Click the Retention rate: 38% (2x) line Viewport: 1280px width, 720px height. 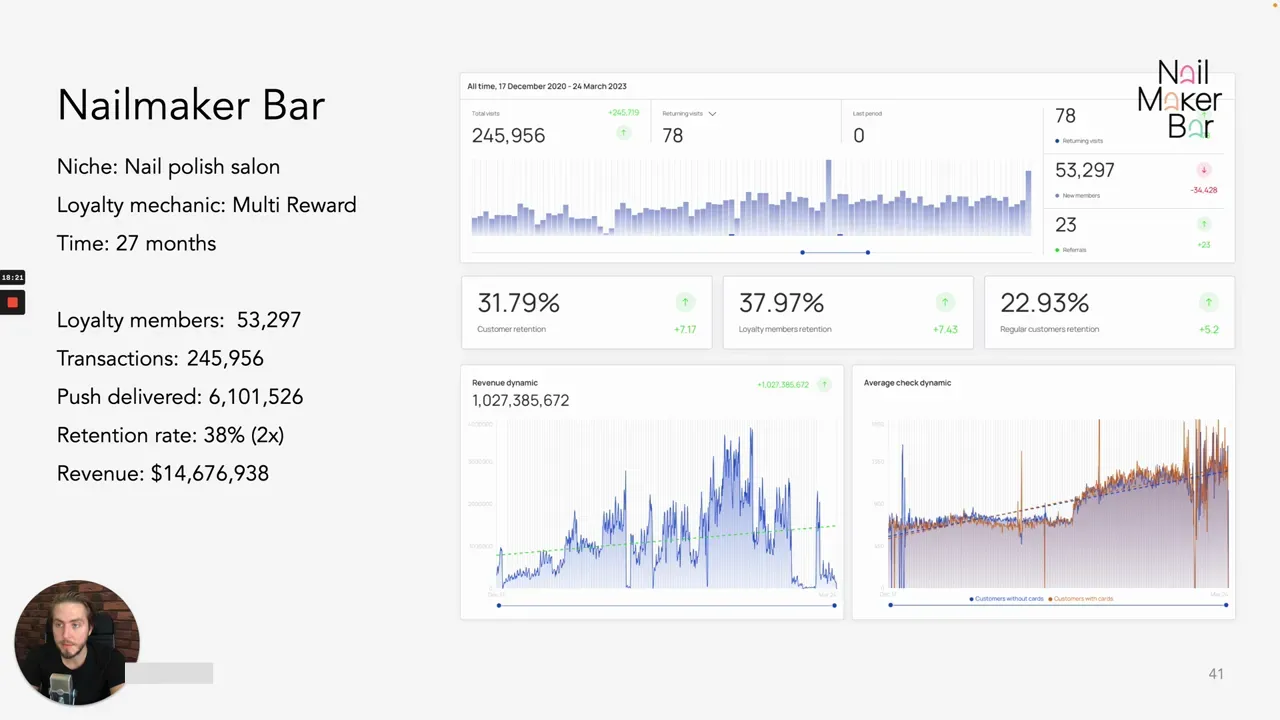click(x=171, y=435)
